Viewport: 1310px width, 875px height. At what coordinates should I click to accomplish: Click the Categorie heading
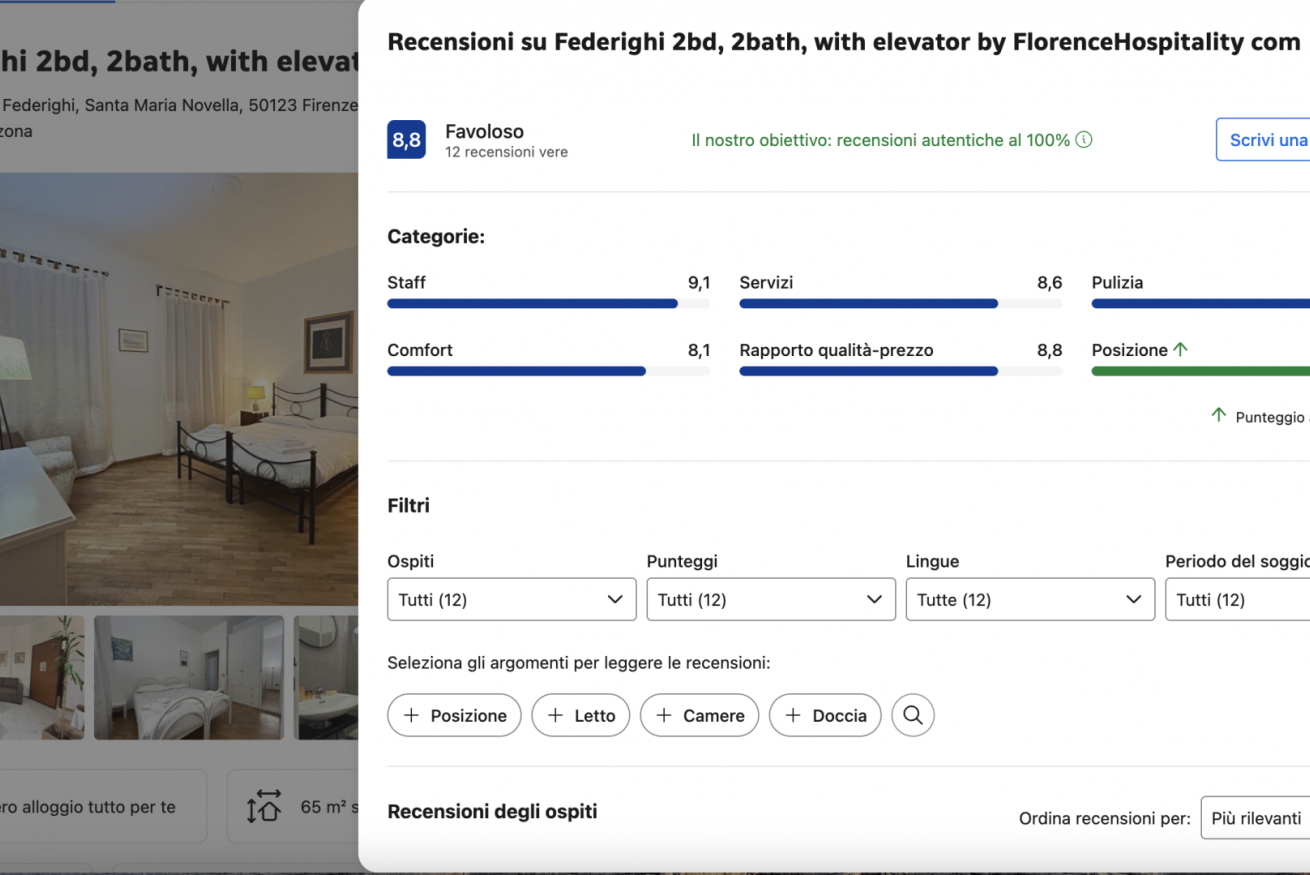tap(436, 237)
